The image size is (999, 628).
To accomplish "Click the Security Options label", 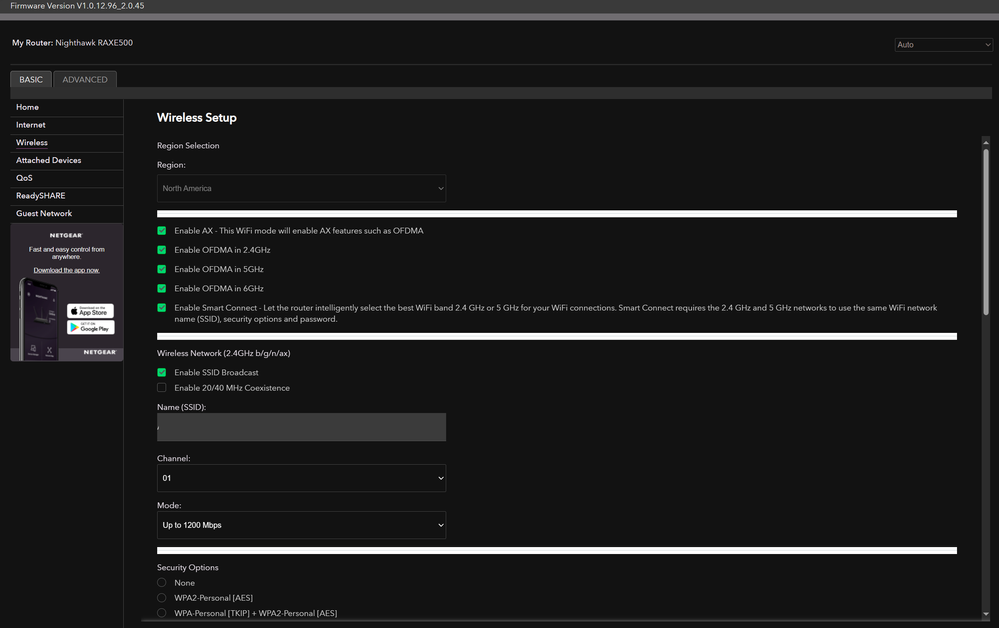I will point(188,567).
